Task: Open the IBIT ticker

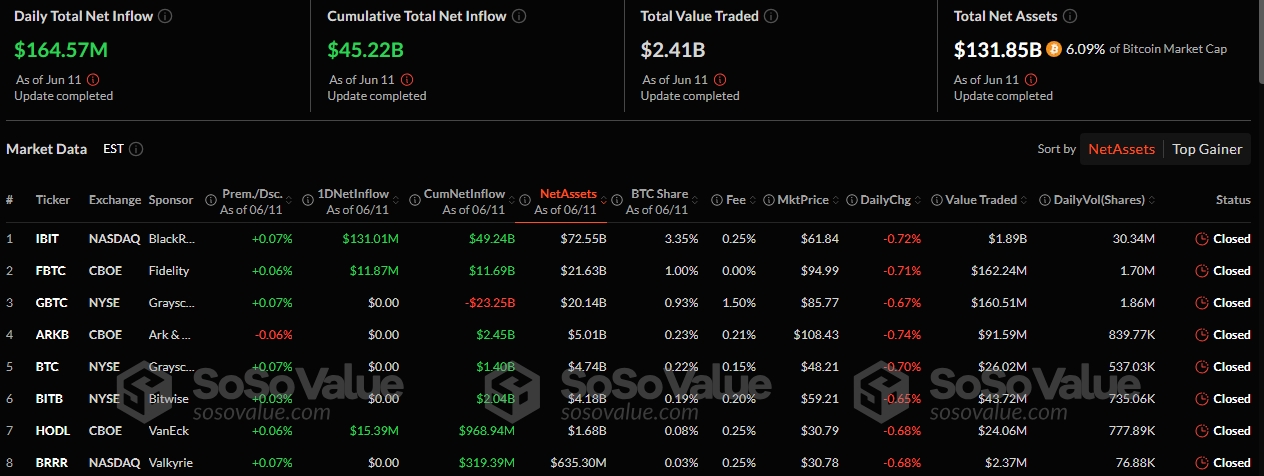Action: pyautogui.click(x=48, y=239)
